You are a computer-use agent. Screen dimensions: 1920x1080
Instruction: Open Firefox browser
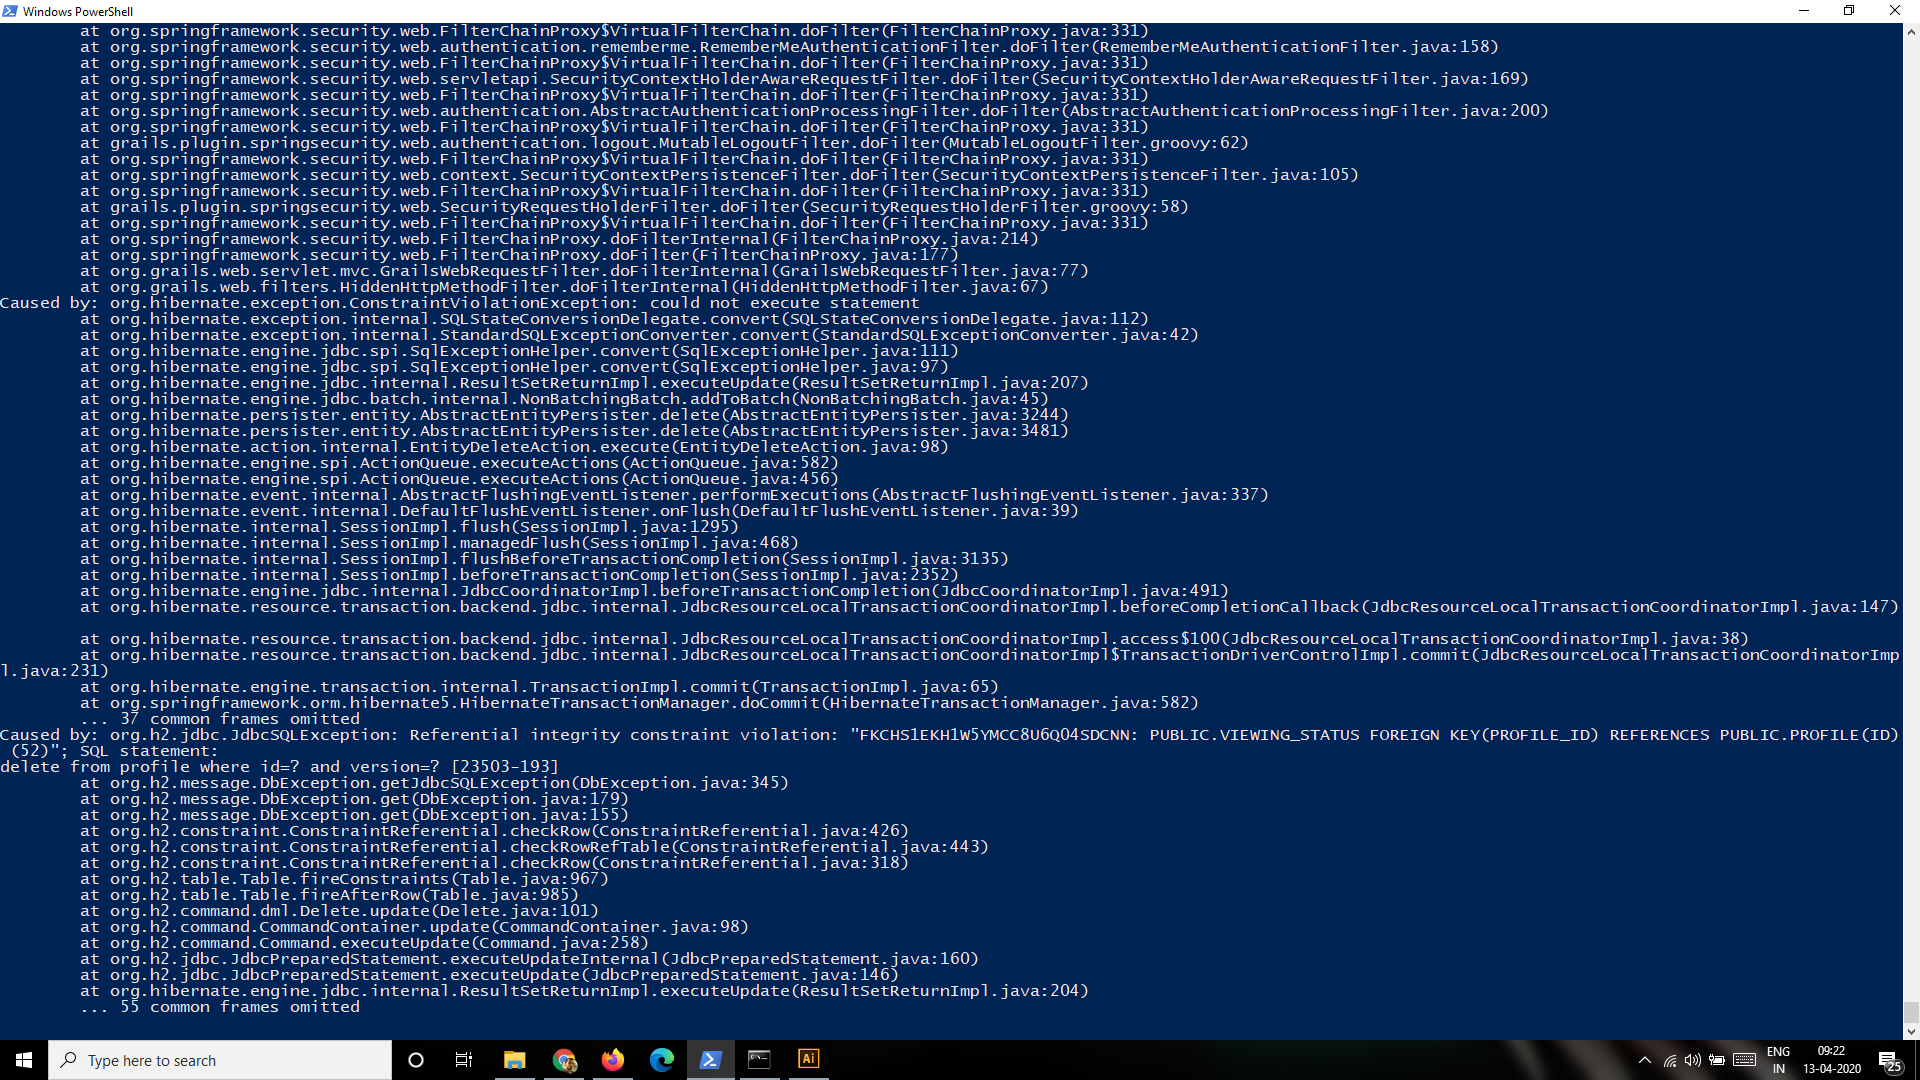pyautogui.click(x=613, y=1060)
